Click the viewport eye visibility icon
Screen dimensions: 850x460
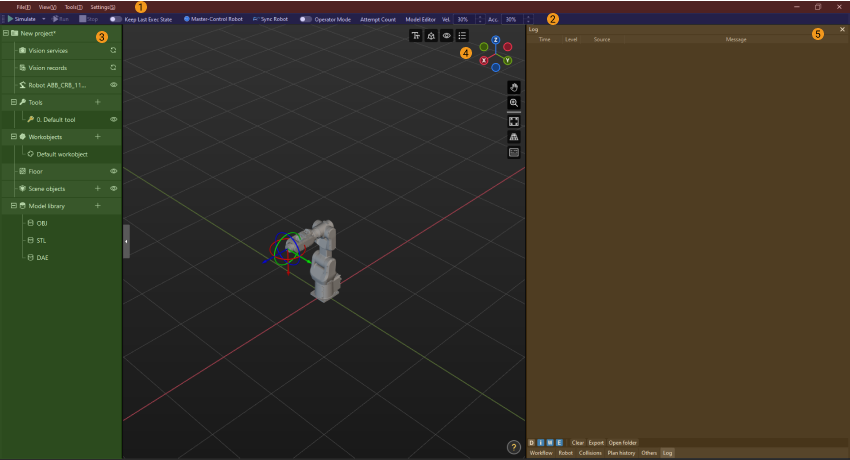click(446, 36)
